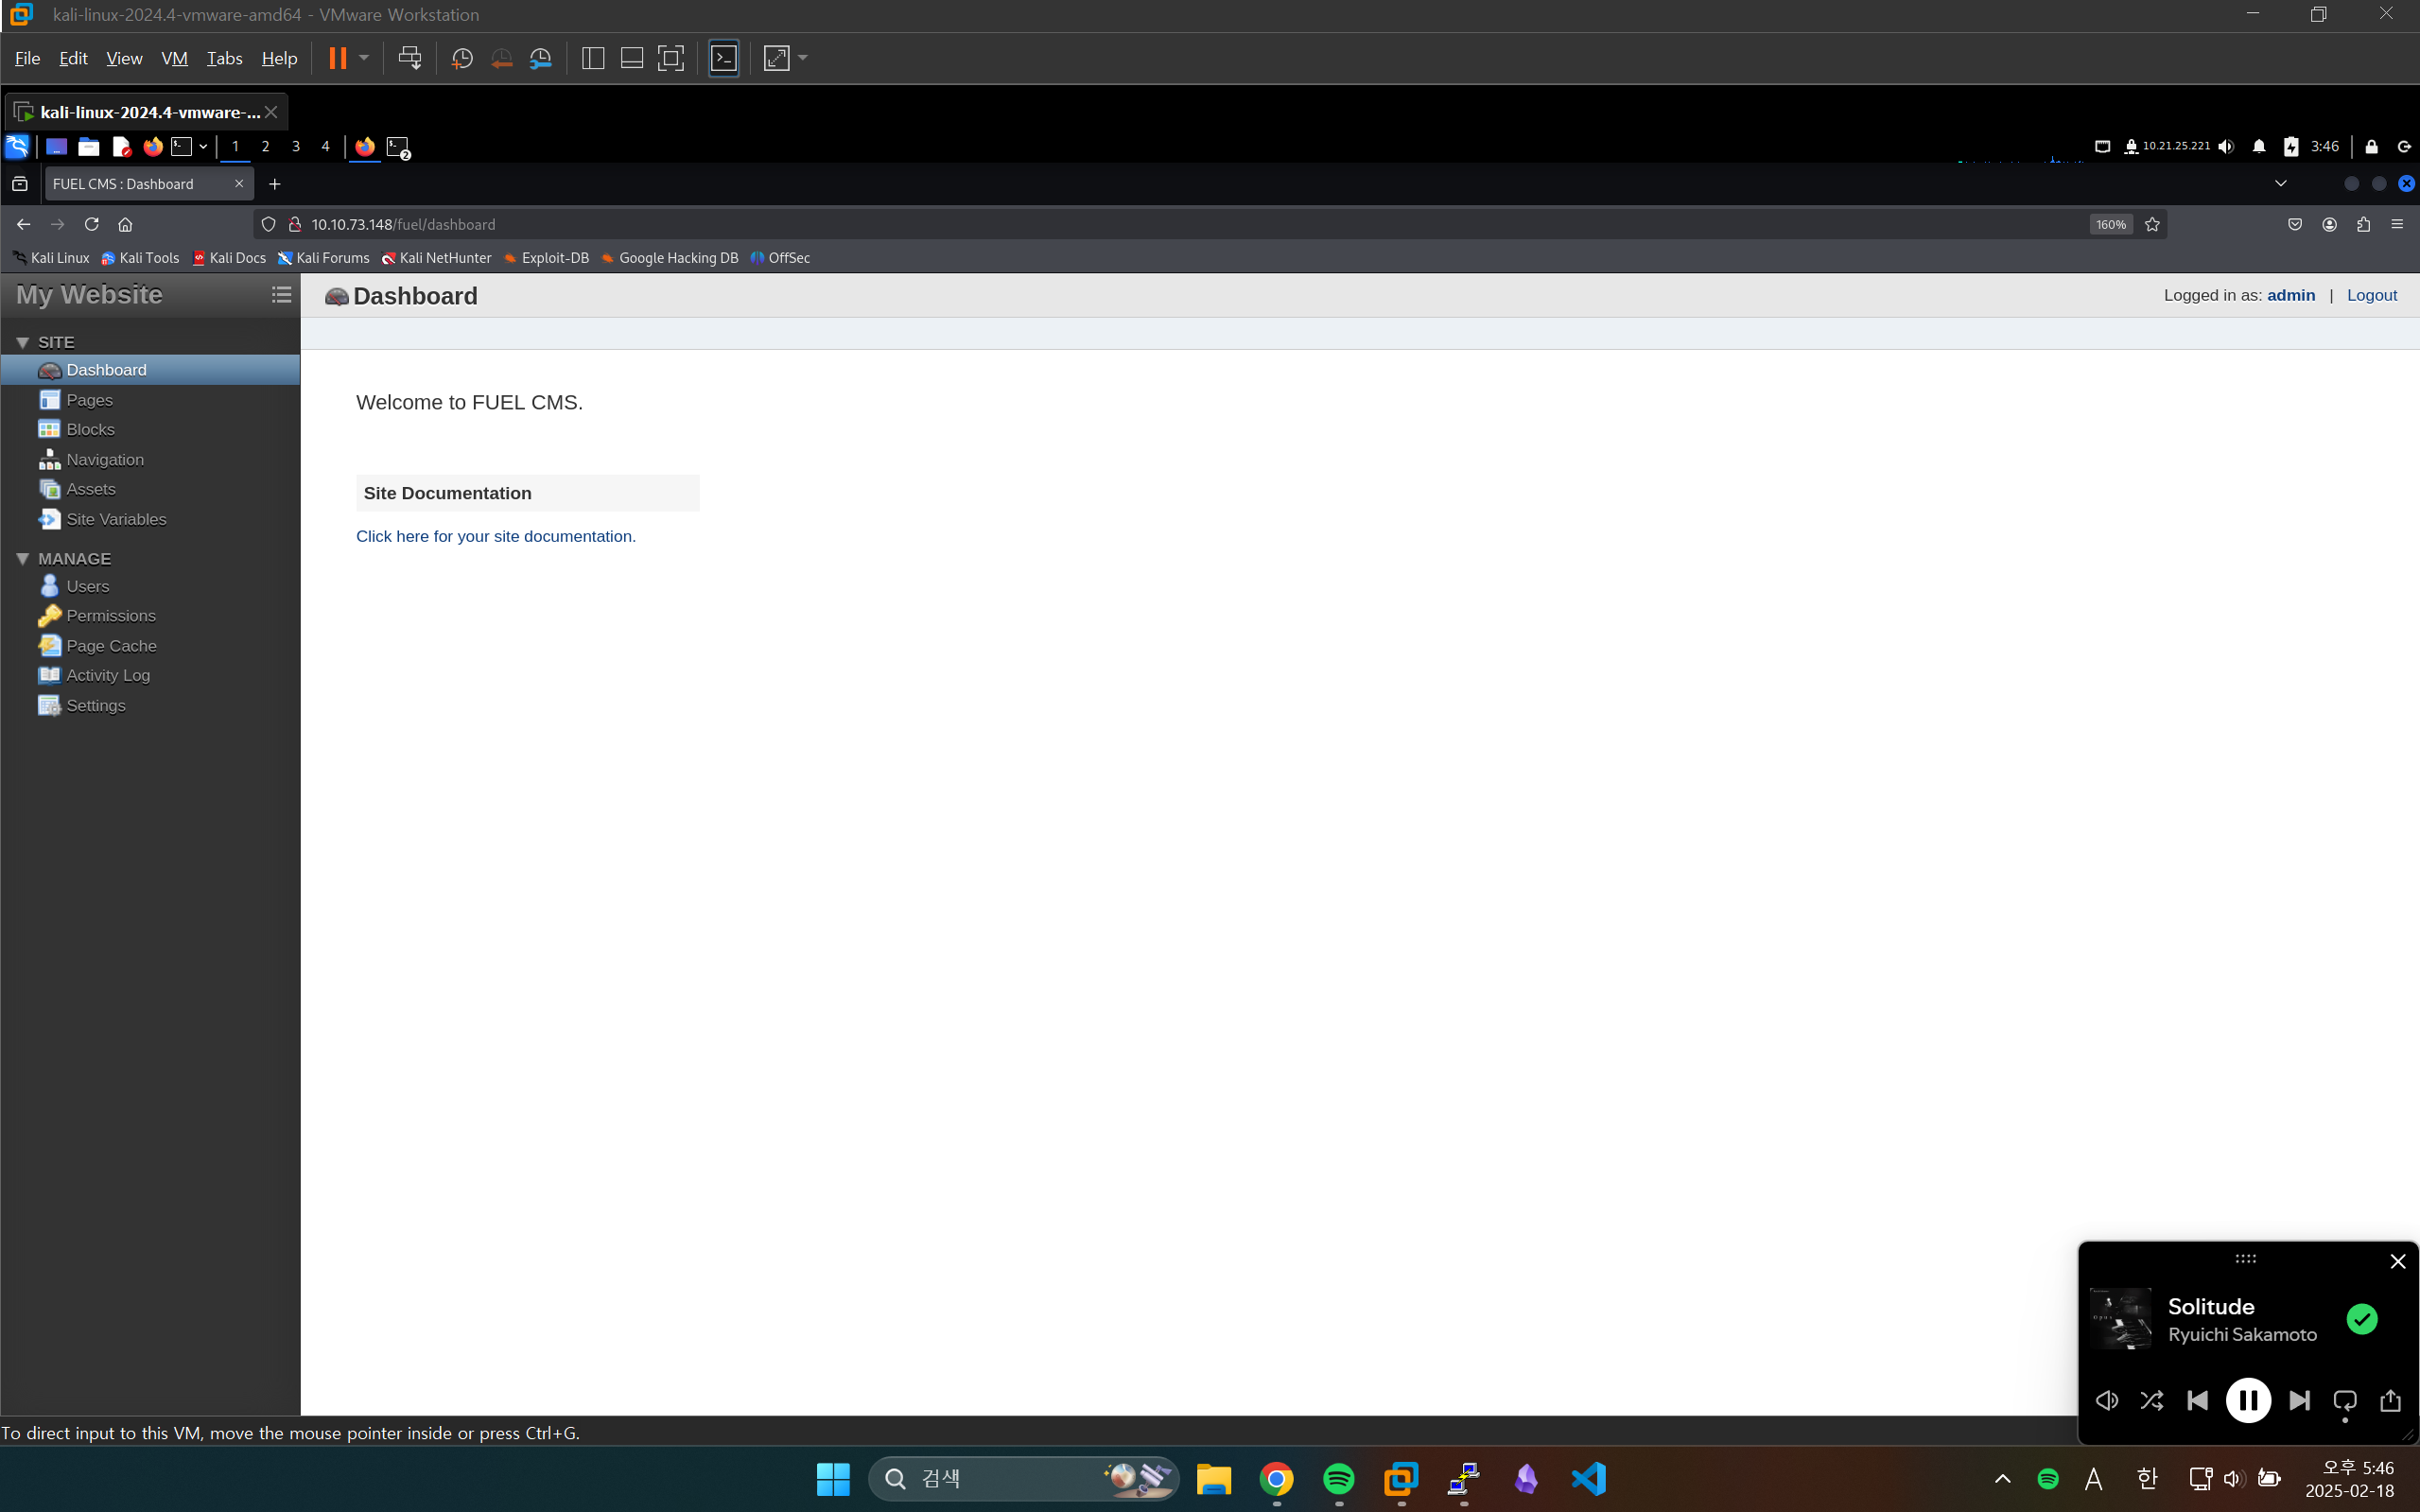Screen dimensions: 2420x1512
Task: Click the 160% zoom level indicator
Action: [x=2110, y=224]
